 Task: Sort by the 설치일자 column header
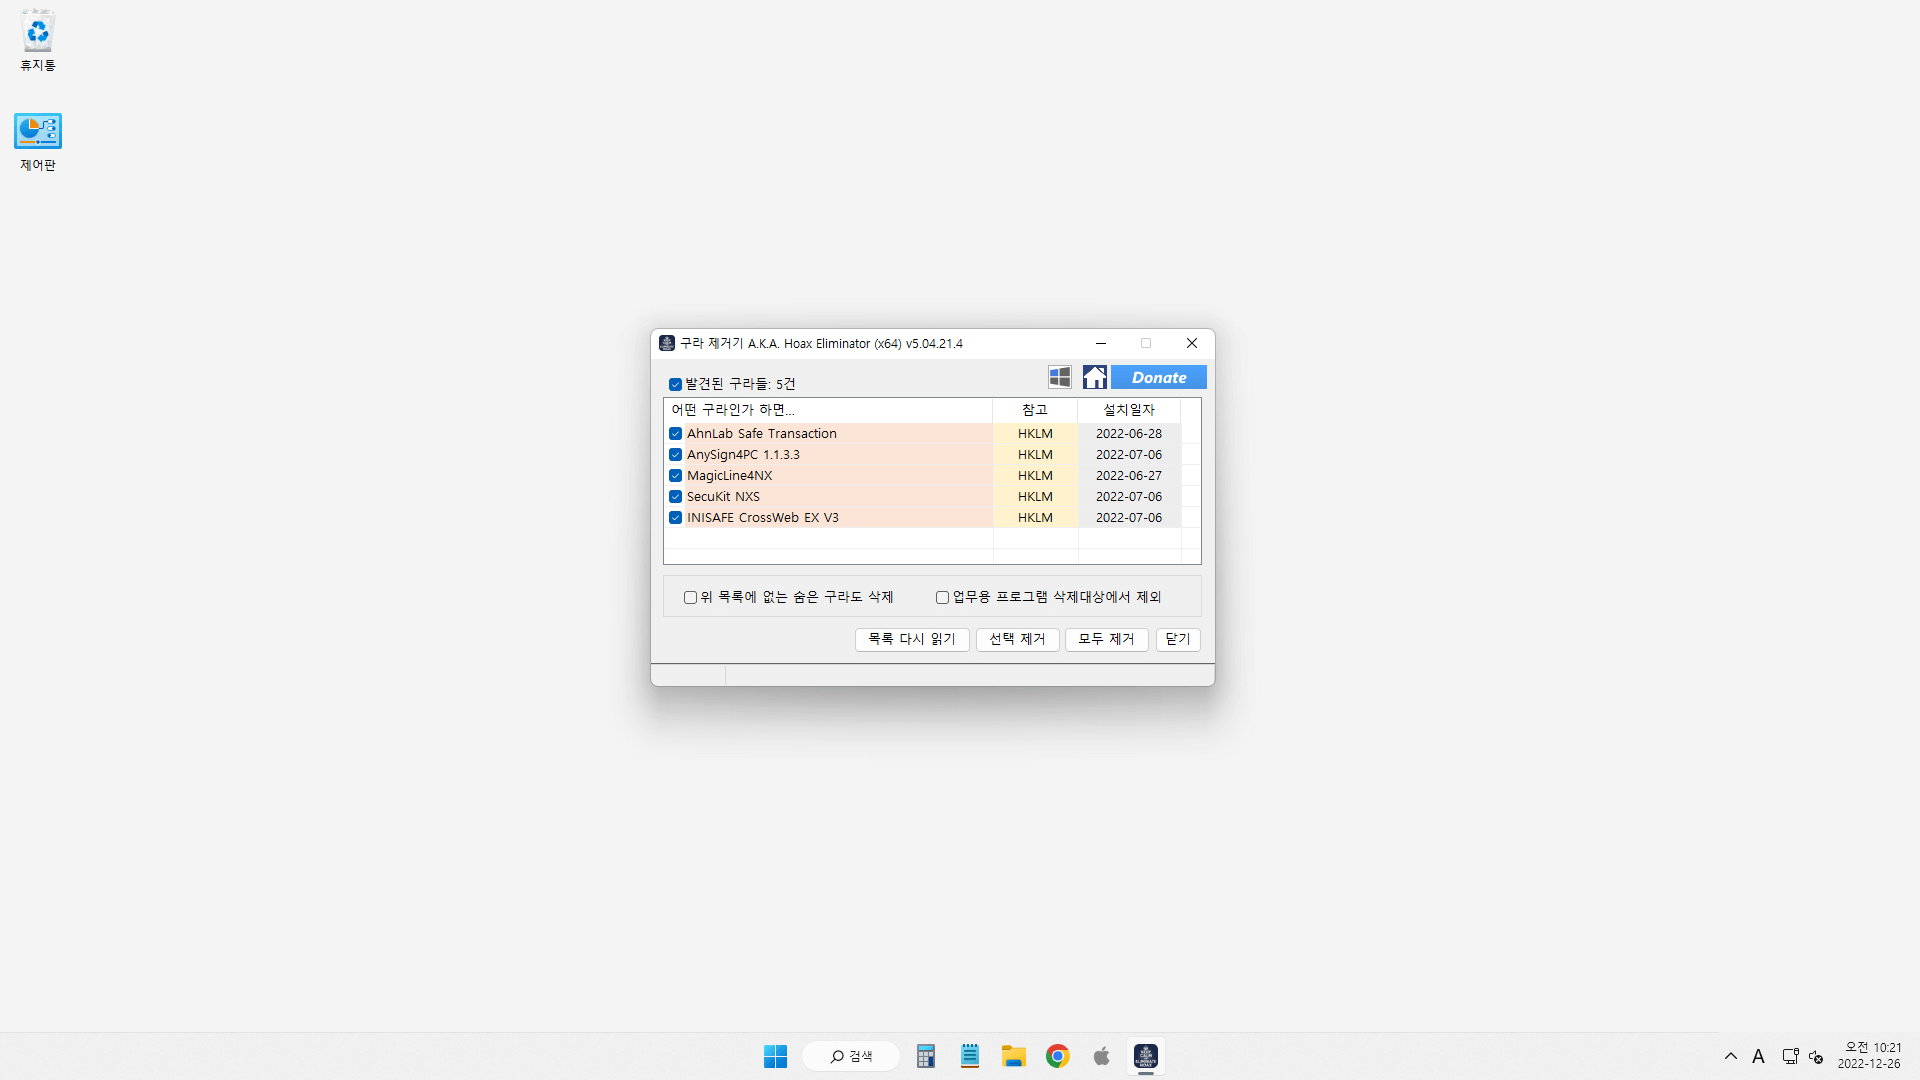point(1129,410)
